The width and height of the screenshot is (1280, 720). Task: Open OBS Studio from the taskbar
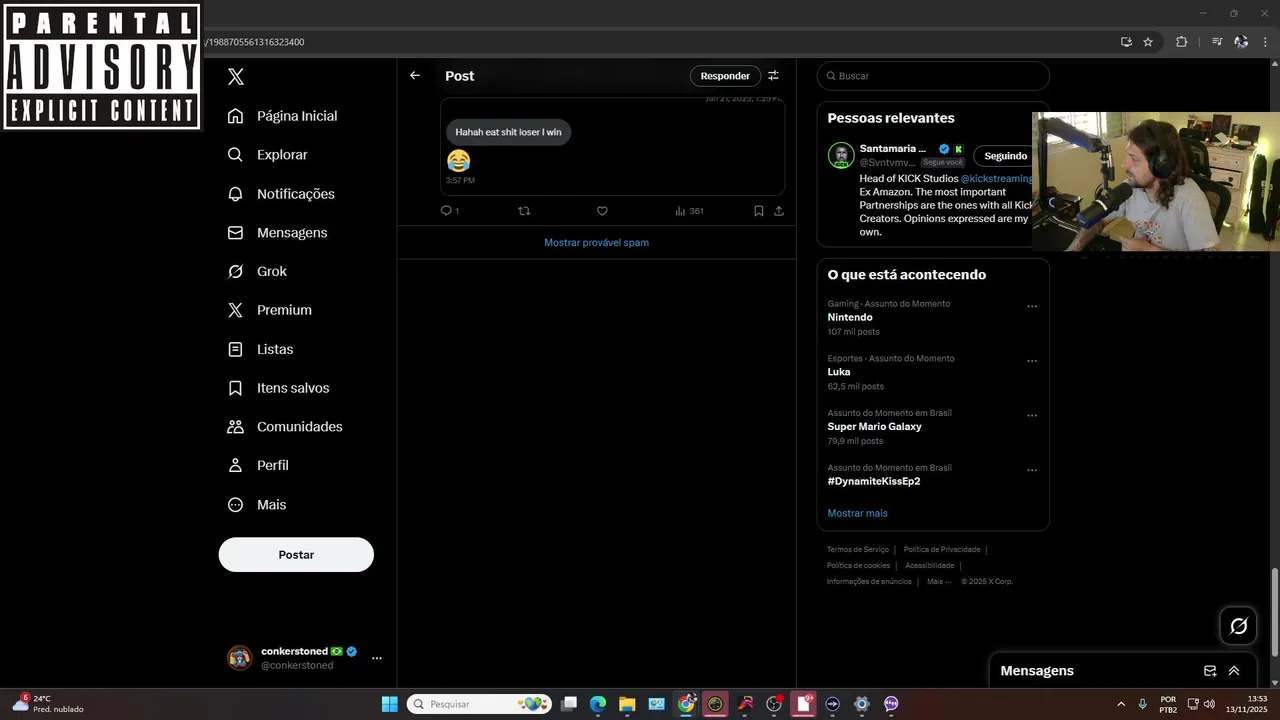pos(774,704)
